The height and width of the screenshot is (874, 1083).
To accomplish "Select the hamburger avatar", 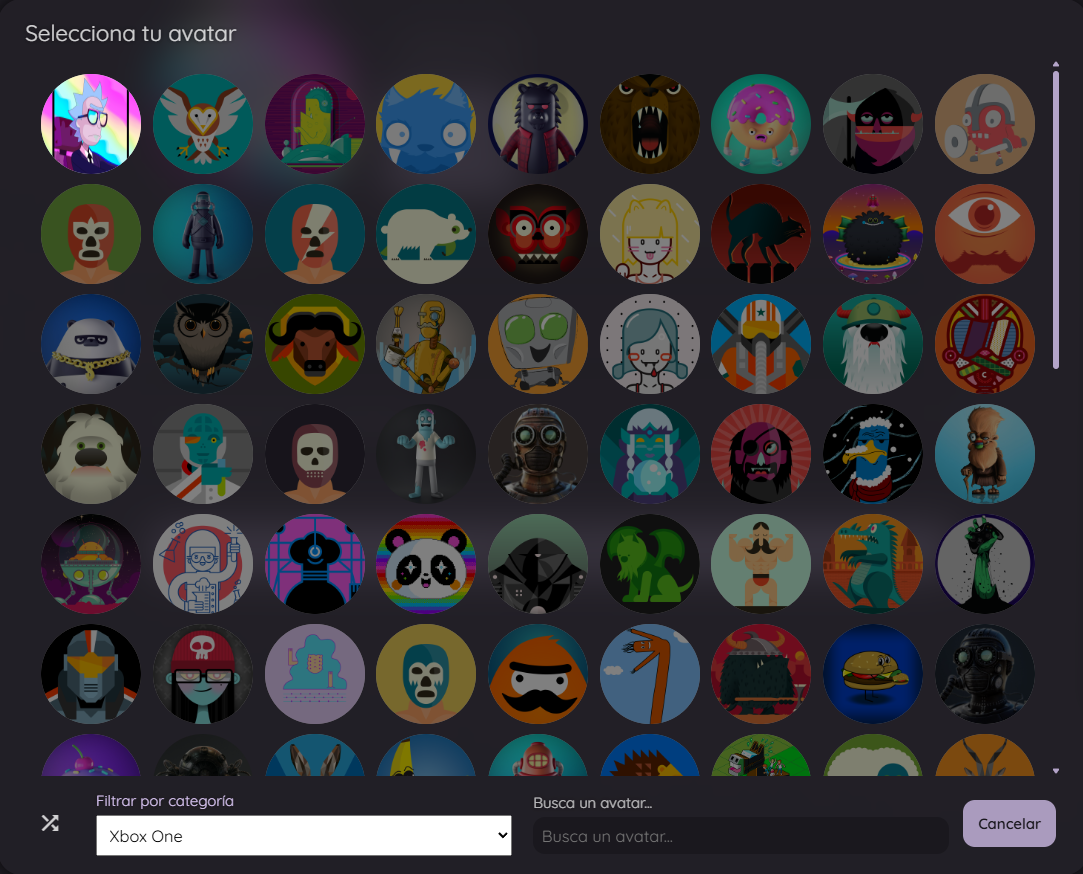I will pyautogui.click(x=873, y=674).
